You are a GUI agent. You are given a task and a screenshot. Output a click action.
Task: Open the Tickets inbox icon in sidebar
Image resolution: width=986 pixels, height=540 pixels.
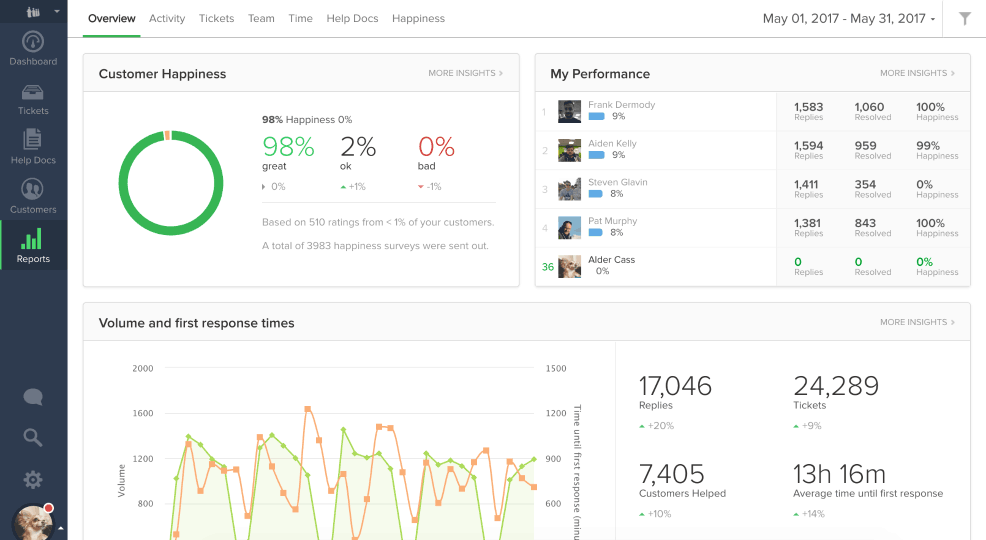[x=33, y=93]
